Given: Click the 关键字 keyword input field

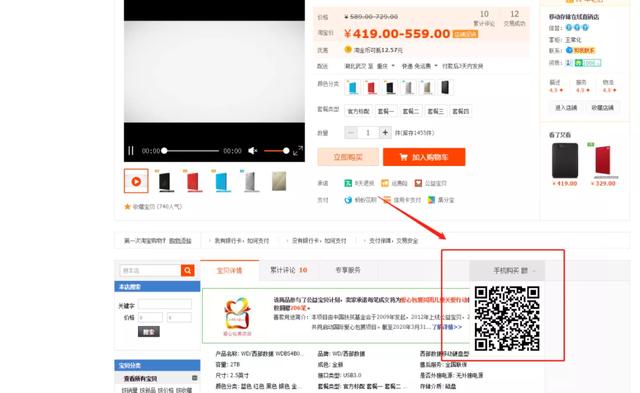Looking at the screenshot, I should click(x=165, y=304).
